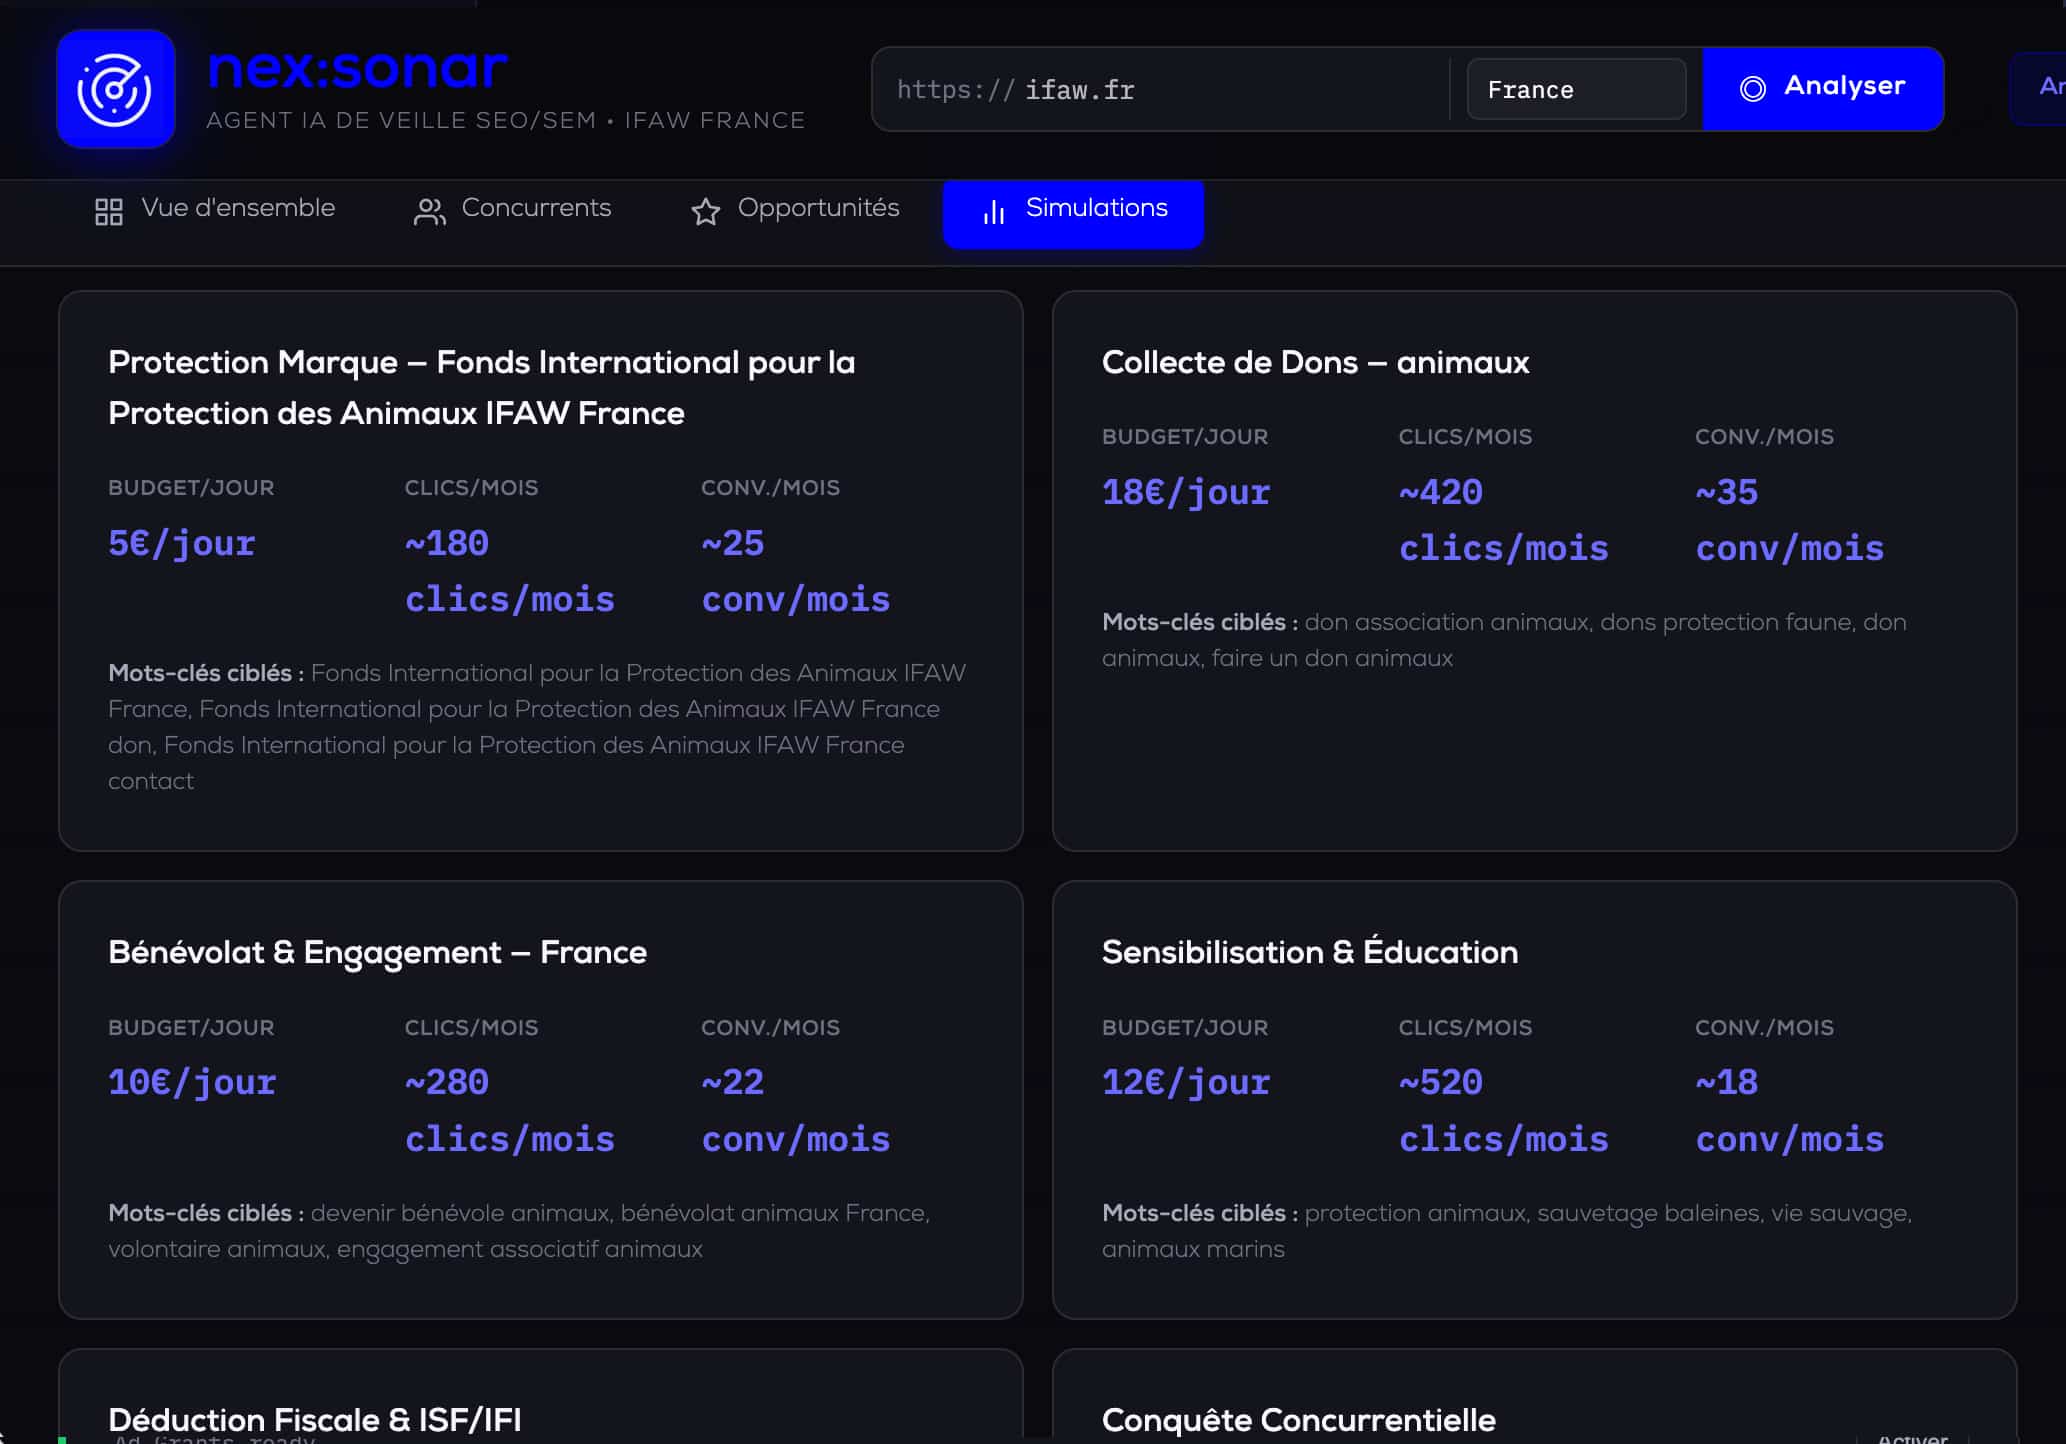This screenshot has width=2066, height=1444.
Task: Click the '~420 clics/mois' figure
Action: (1504, 521)
